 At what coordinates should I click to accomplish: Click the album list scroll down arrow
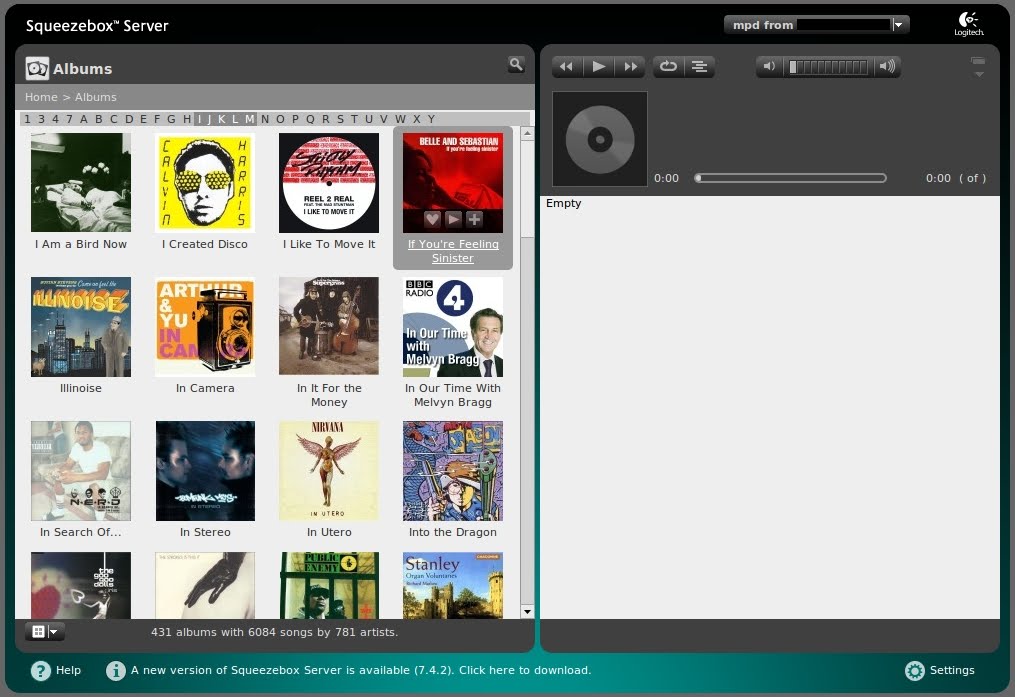[x=527, y=612]
